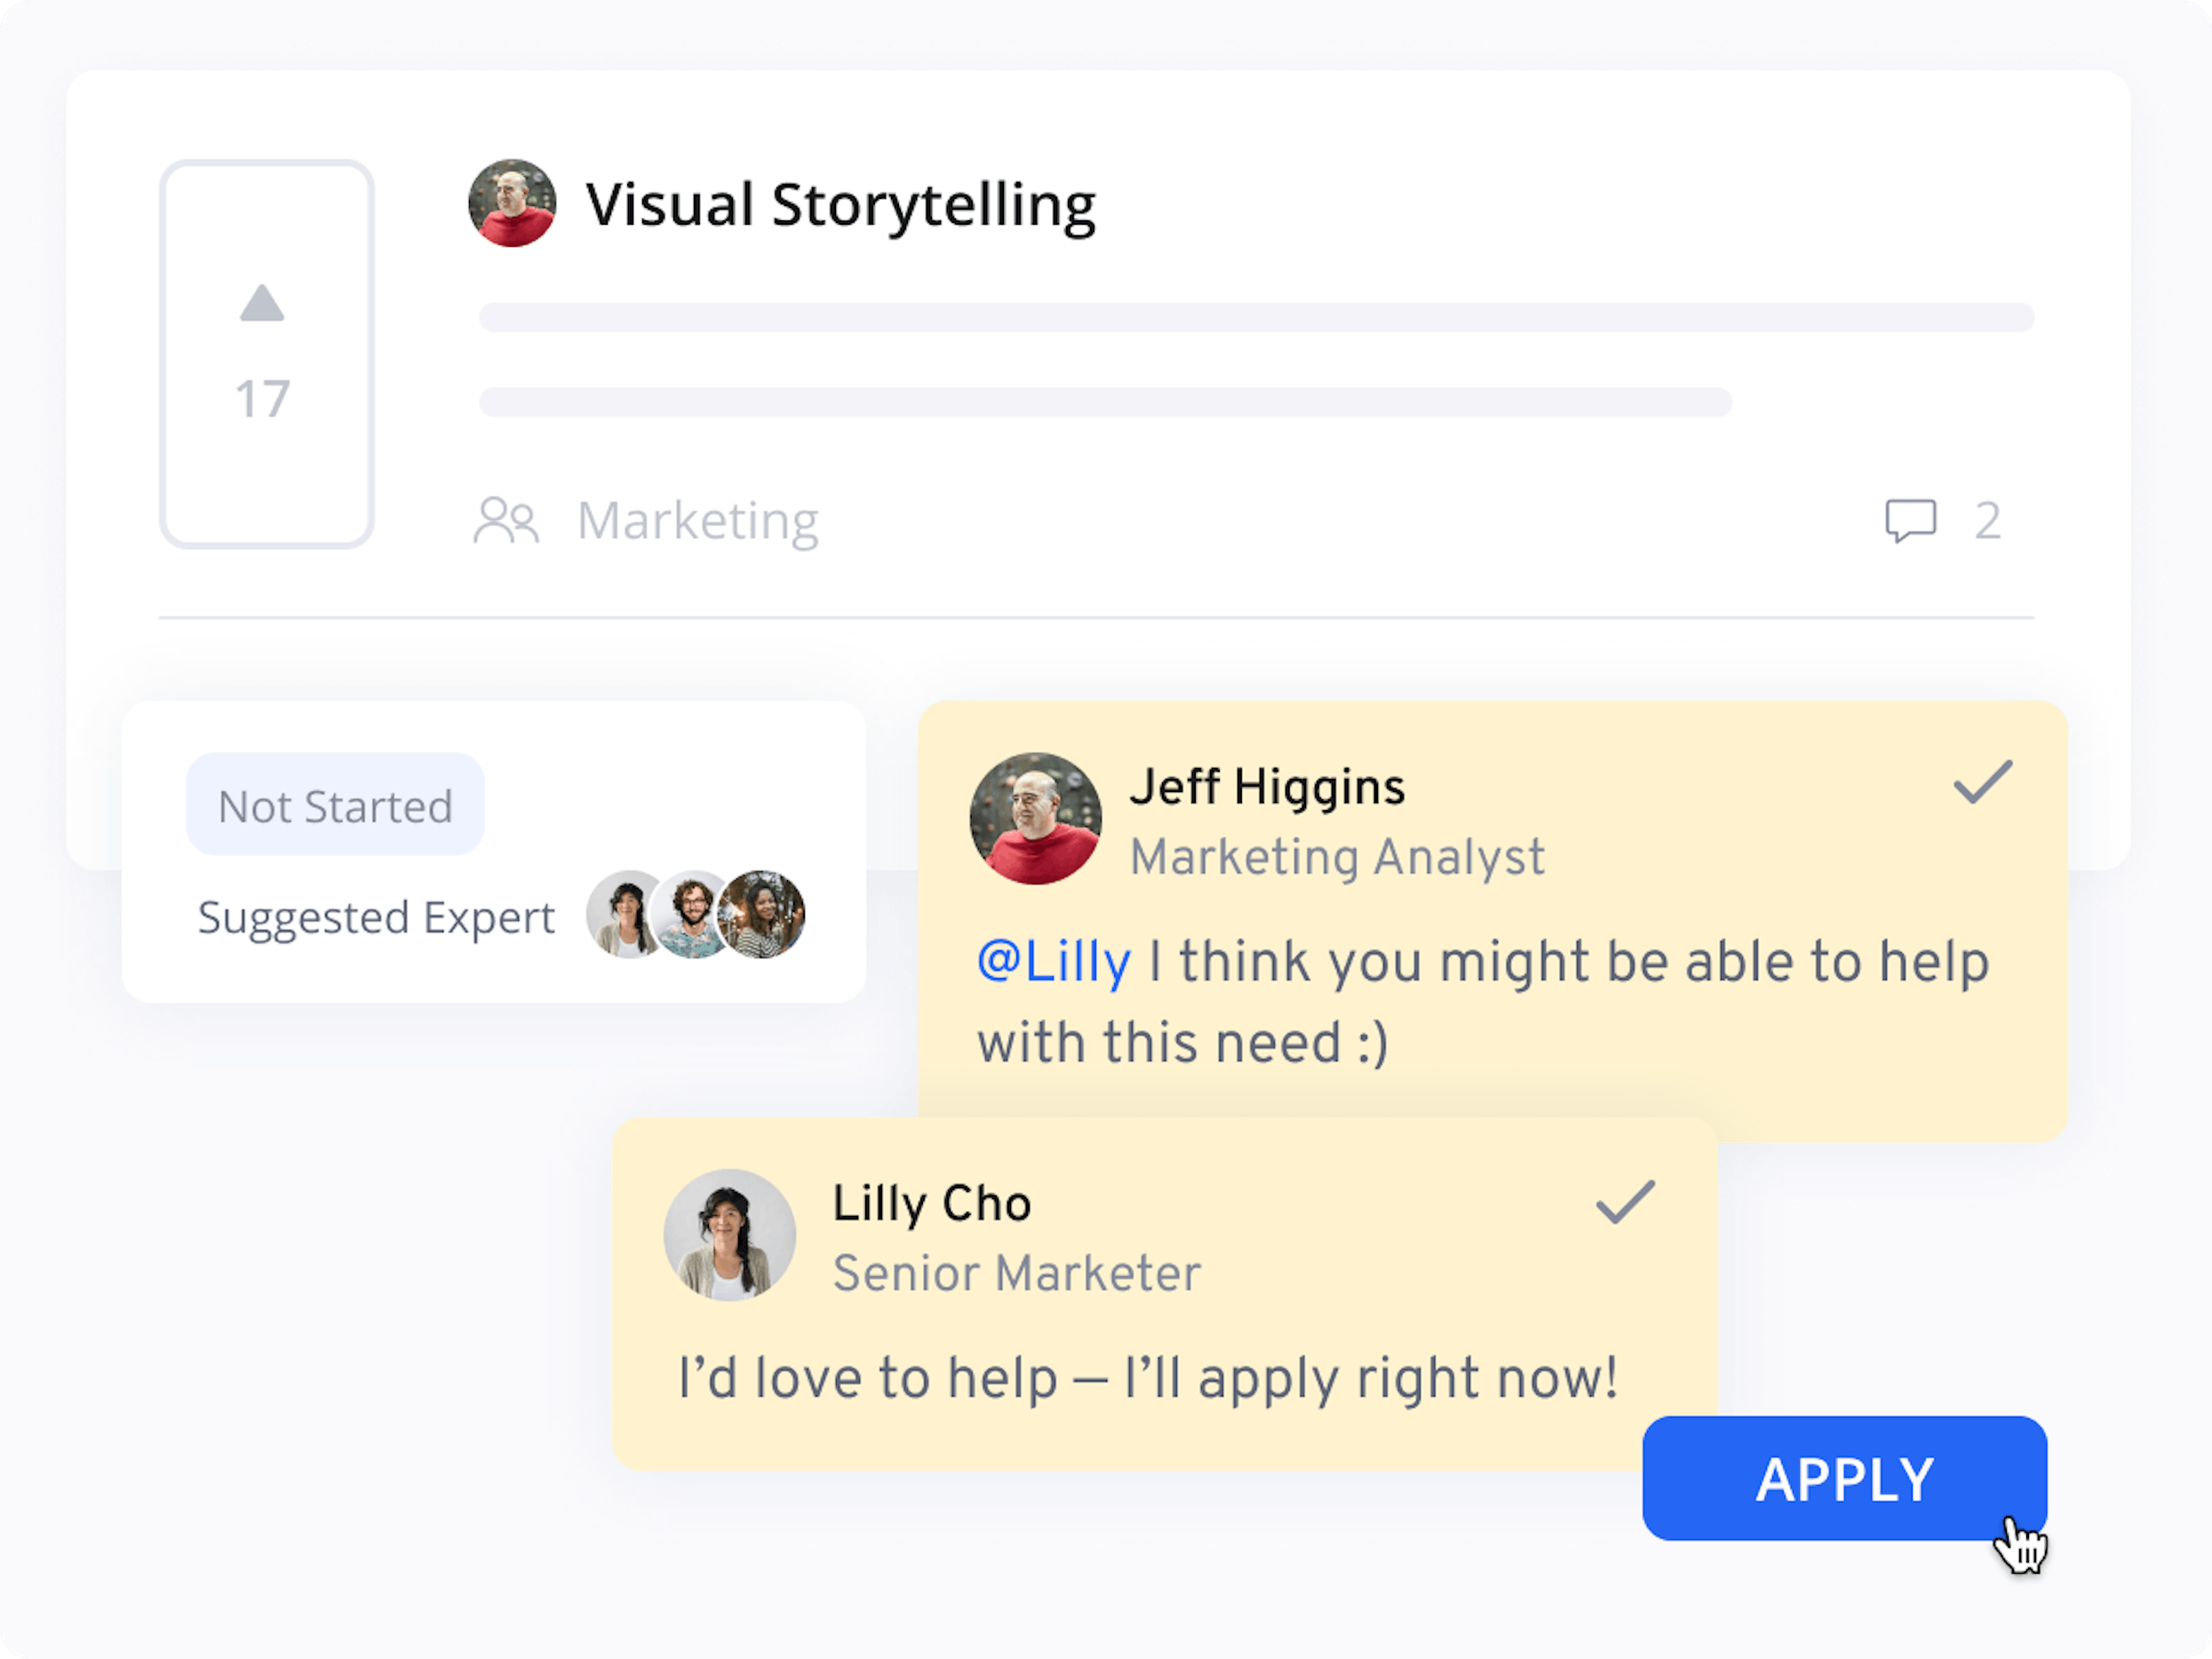The width and height of the screenshot is (2212, 1659).
Task: Click Lilly Cho's profile picture
Action: tap(729, 1235)
